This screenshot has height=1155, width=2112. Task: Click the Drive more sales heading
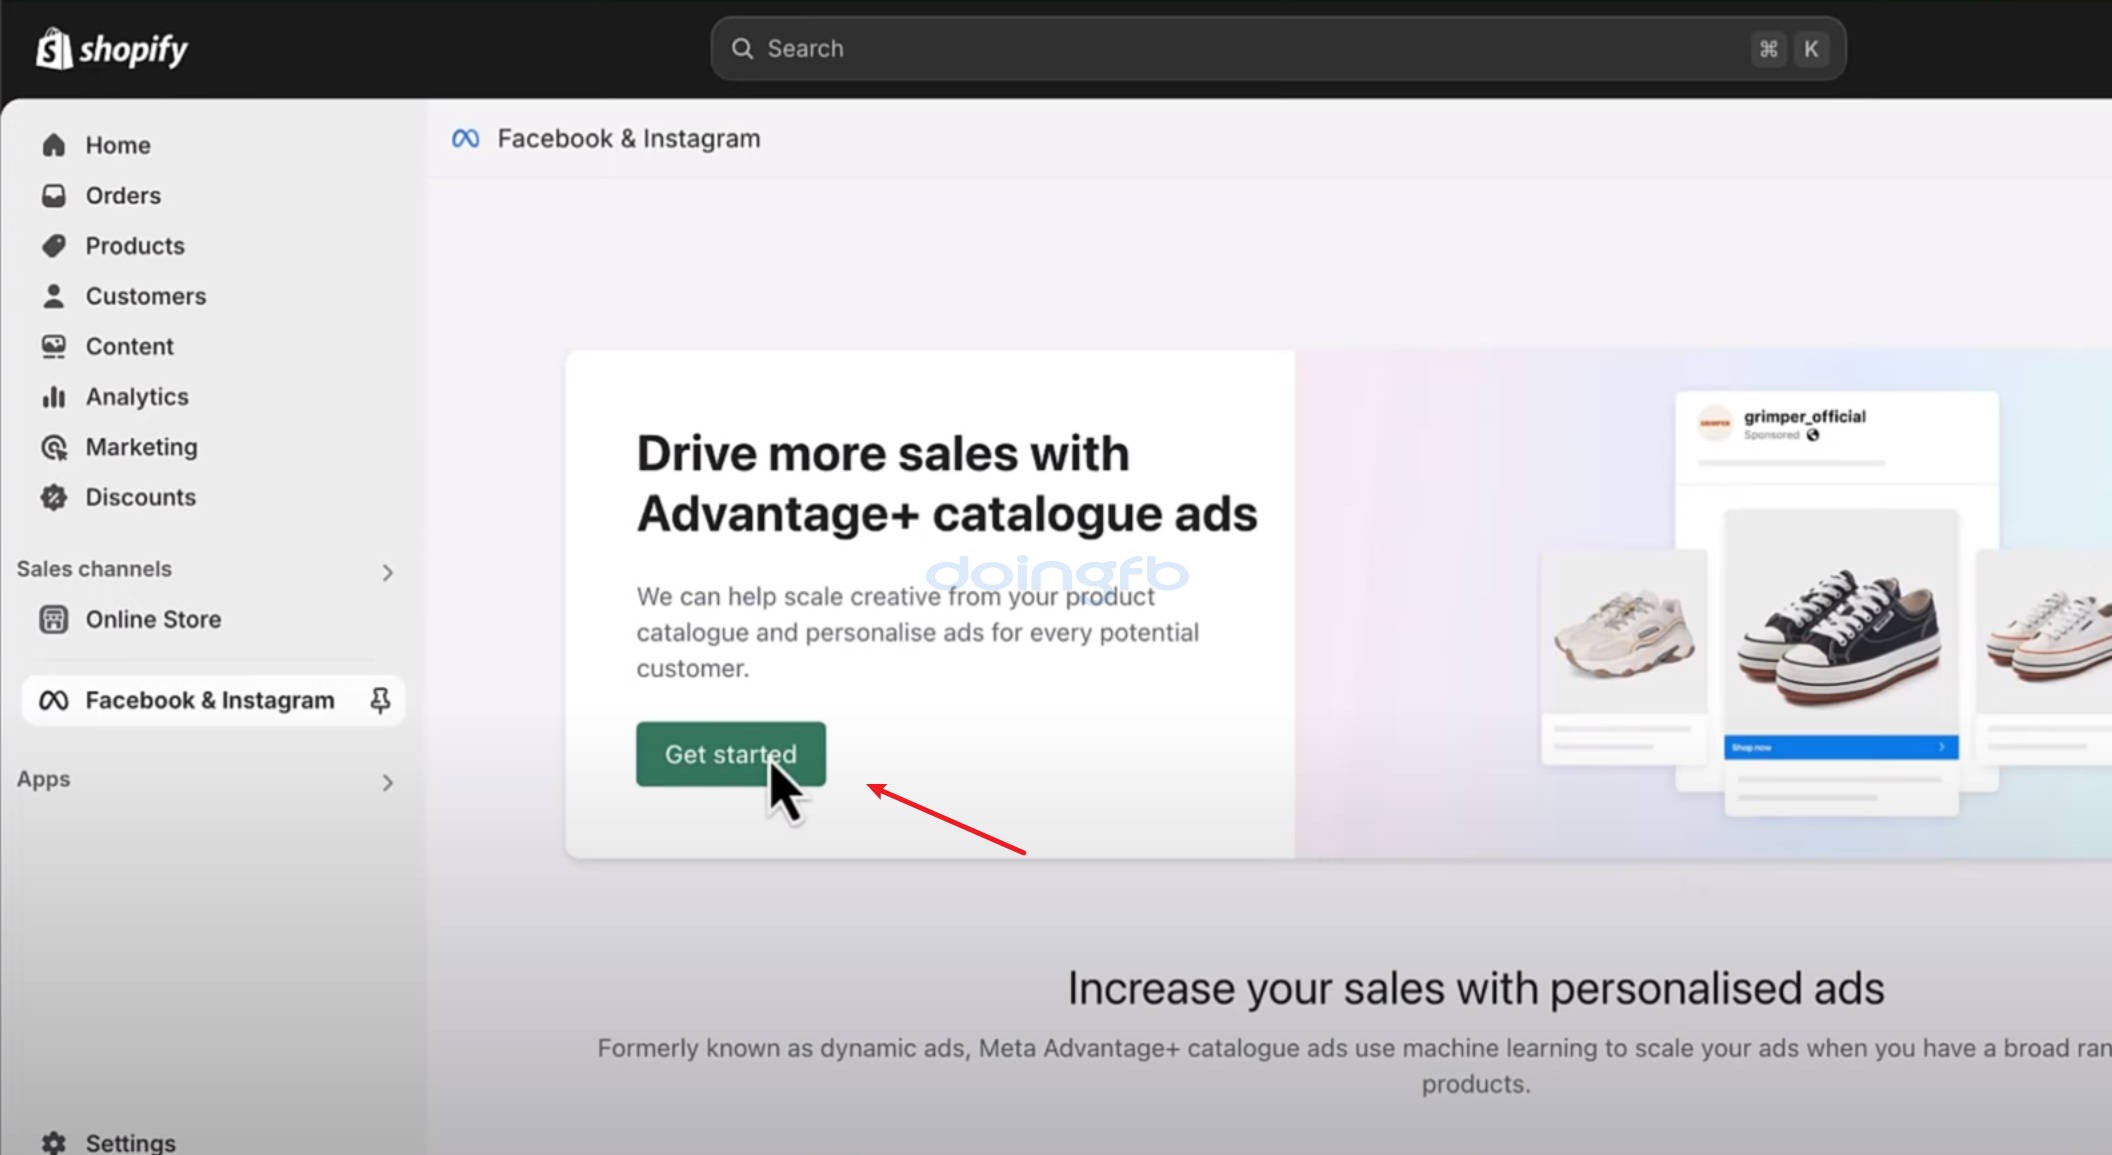947,484
